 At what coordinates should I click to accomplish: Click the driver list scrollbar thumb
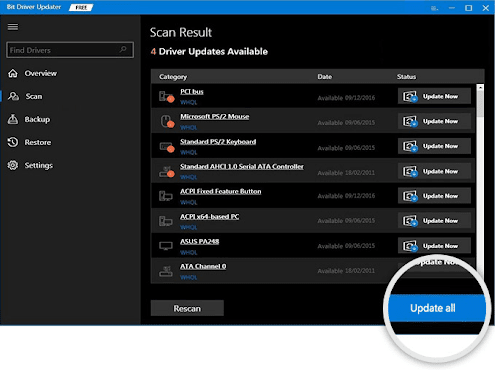pos(480,104)
